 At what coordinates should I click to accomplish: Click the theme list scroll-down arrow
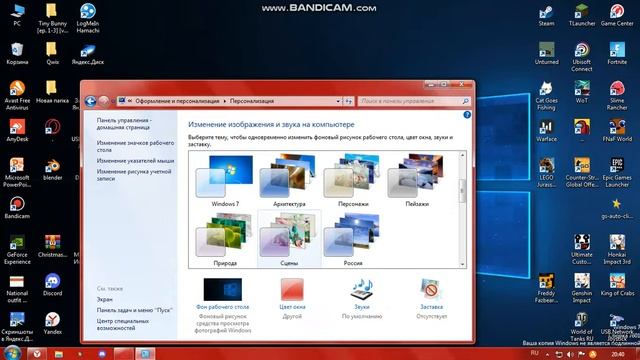pyautogui.click(x=462, y=264)
